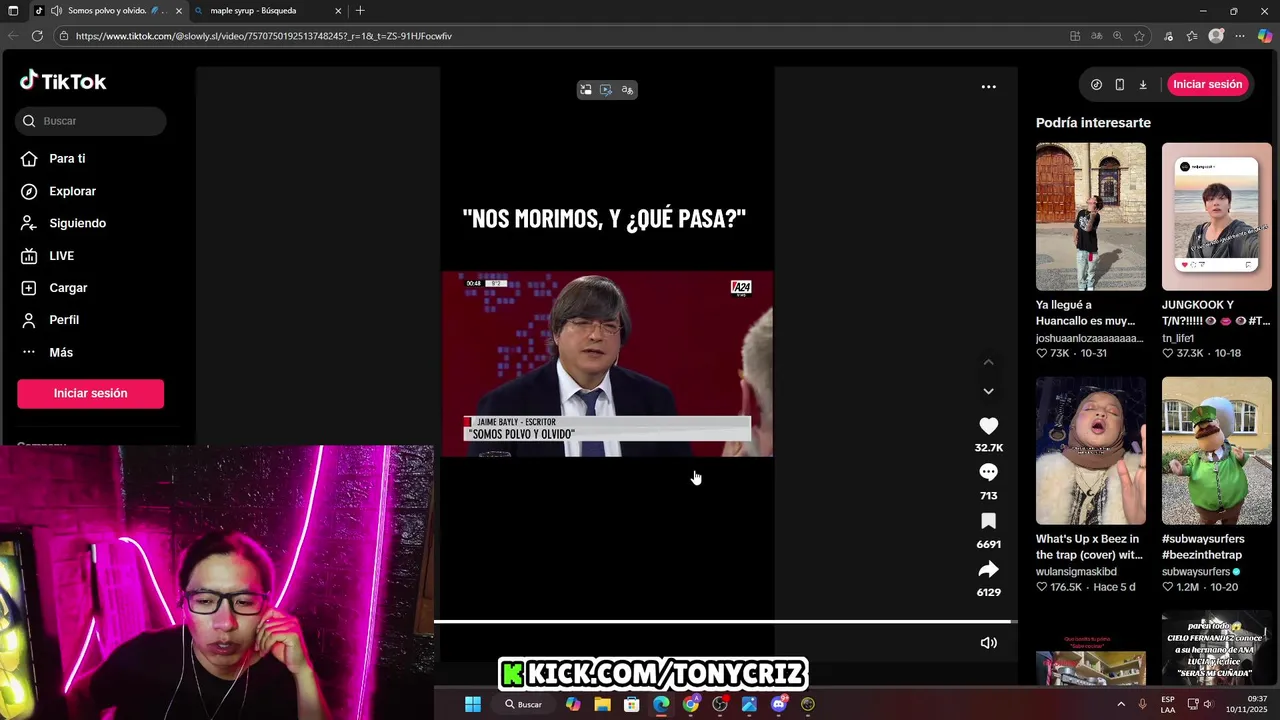This screenshot has width=1280, height=720.
Task: Open the Windows Start menu
Action: (472, 704)
